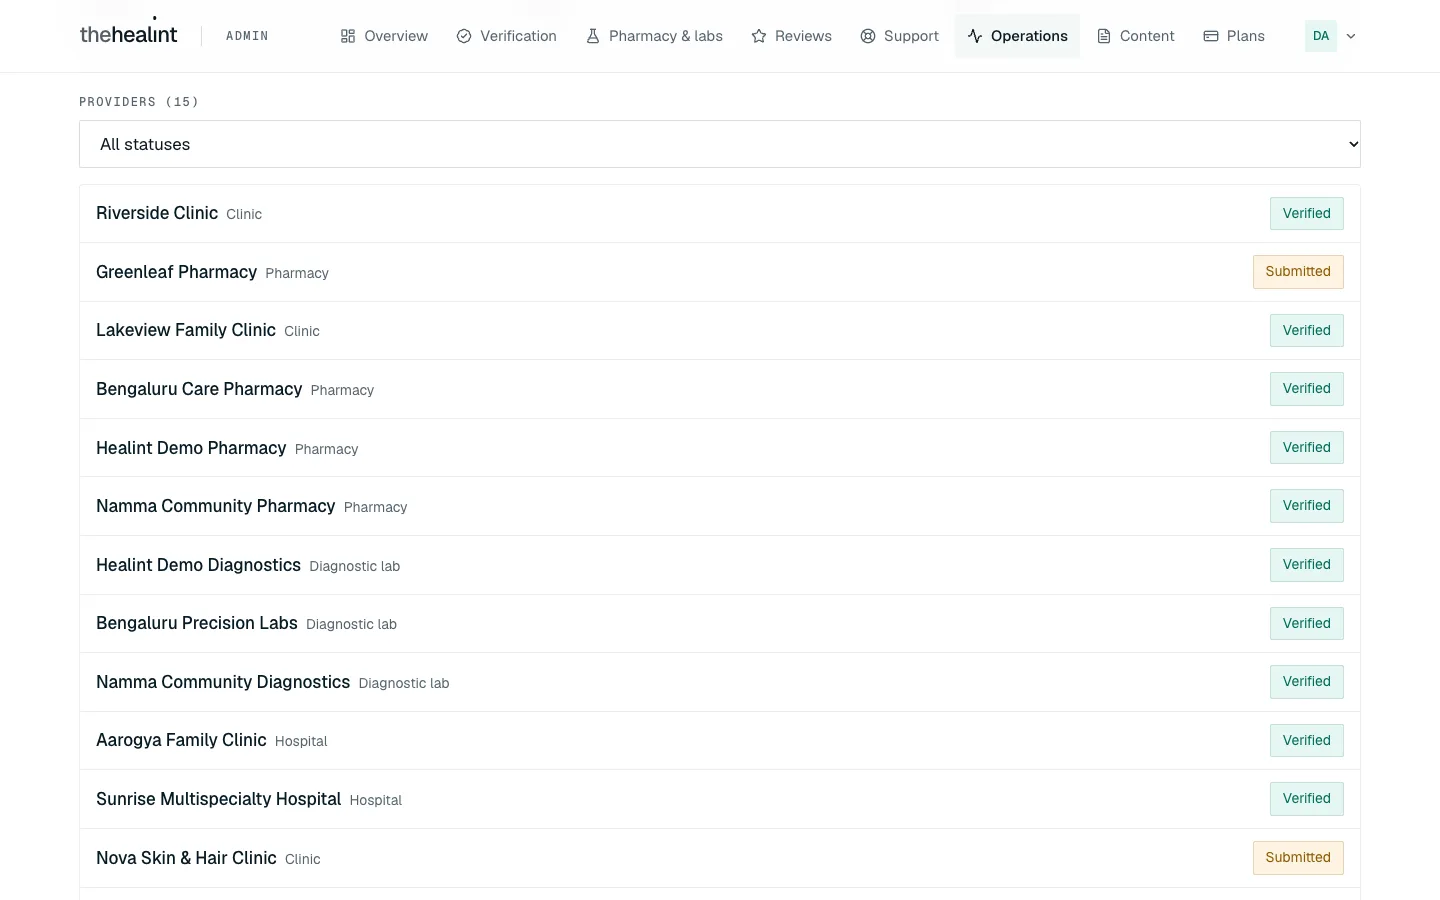Click Verified badge for Aarogya Family Clinic
Viewport: 1440px width, 900px height.
(x=1307, y=741)
